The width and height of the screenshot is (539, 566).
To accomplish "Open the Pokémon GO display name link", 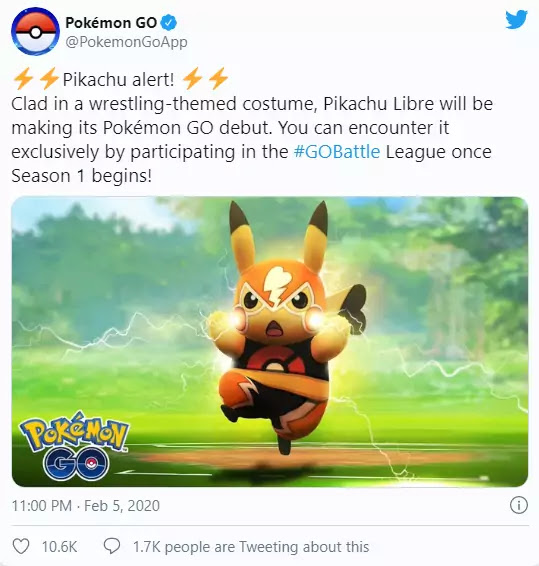I will pos(111,23).
